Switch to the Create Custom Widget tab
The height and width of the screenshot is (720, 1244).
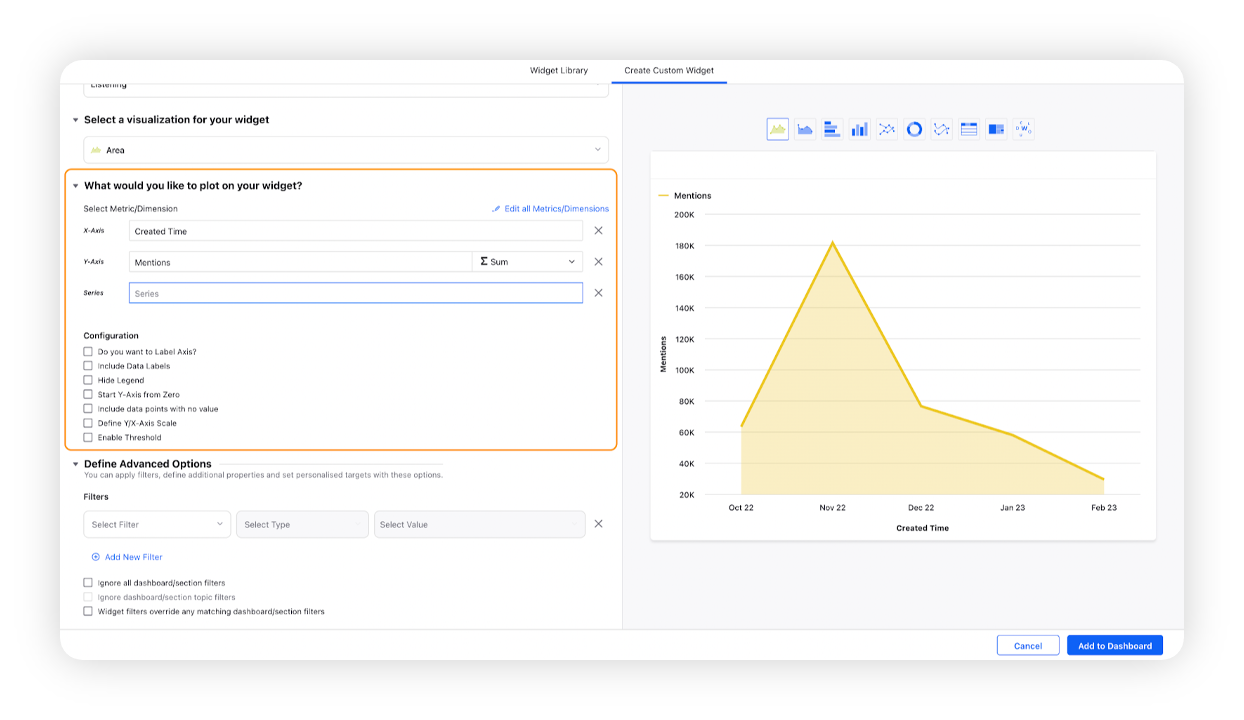tap(669, 71)
